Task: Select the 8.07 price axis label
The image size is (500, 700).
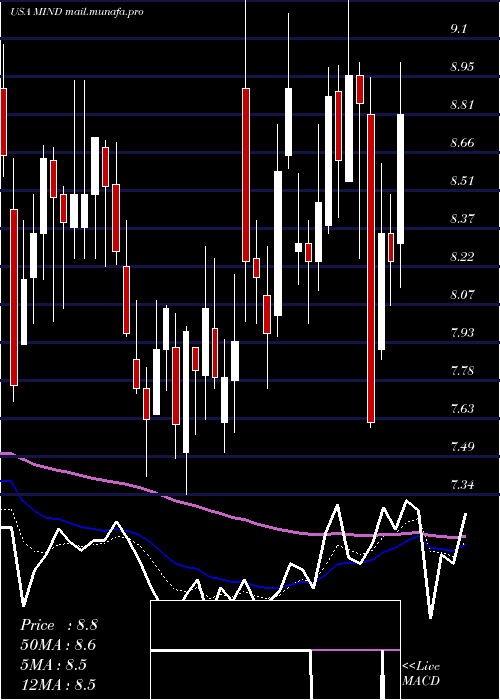Action: point(462,295)
